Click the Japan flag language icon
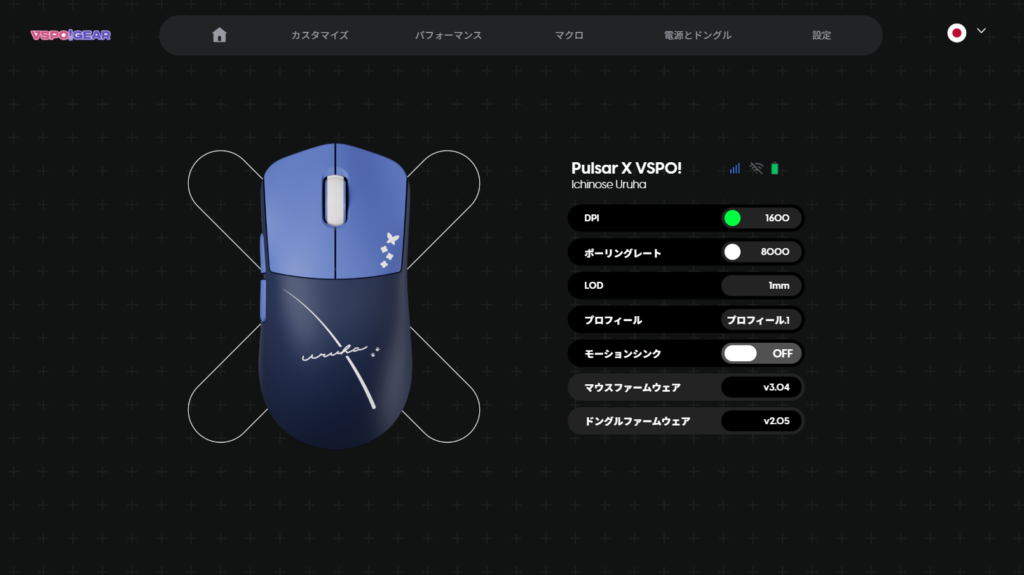 [956, 33]
